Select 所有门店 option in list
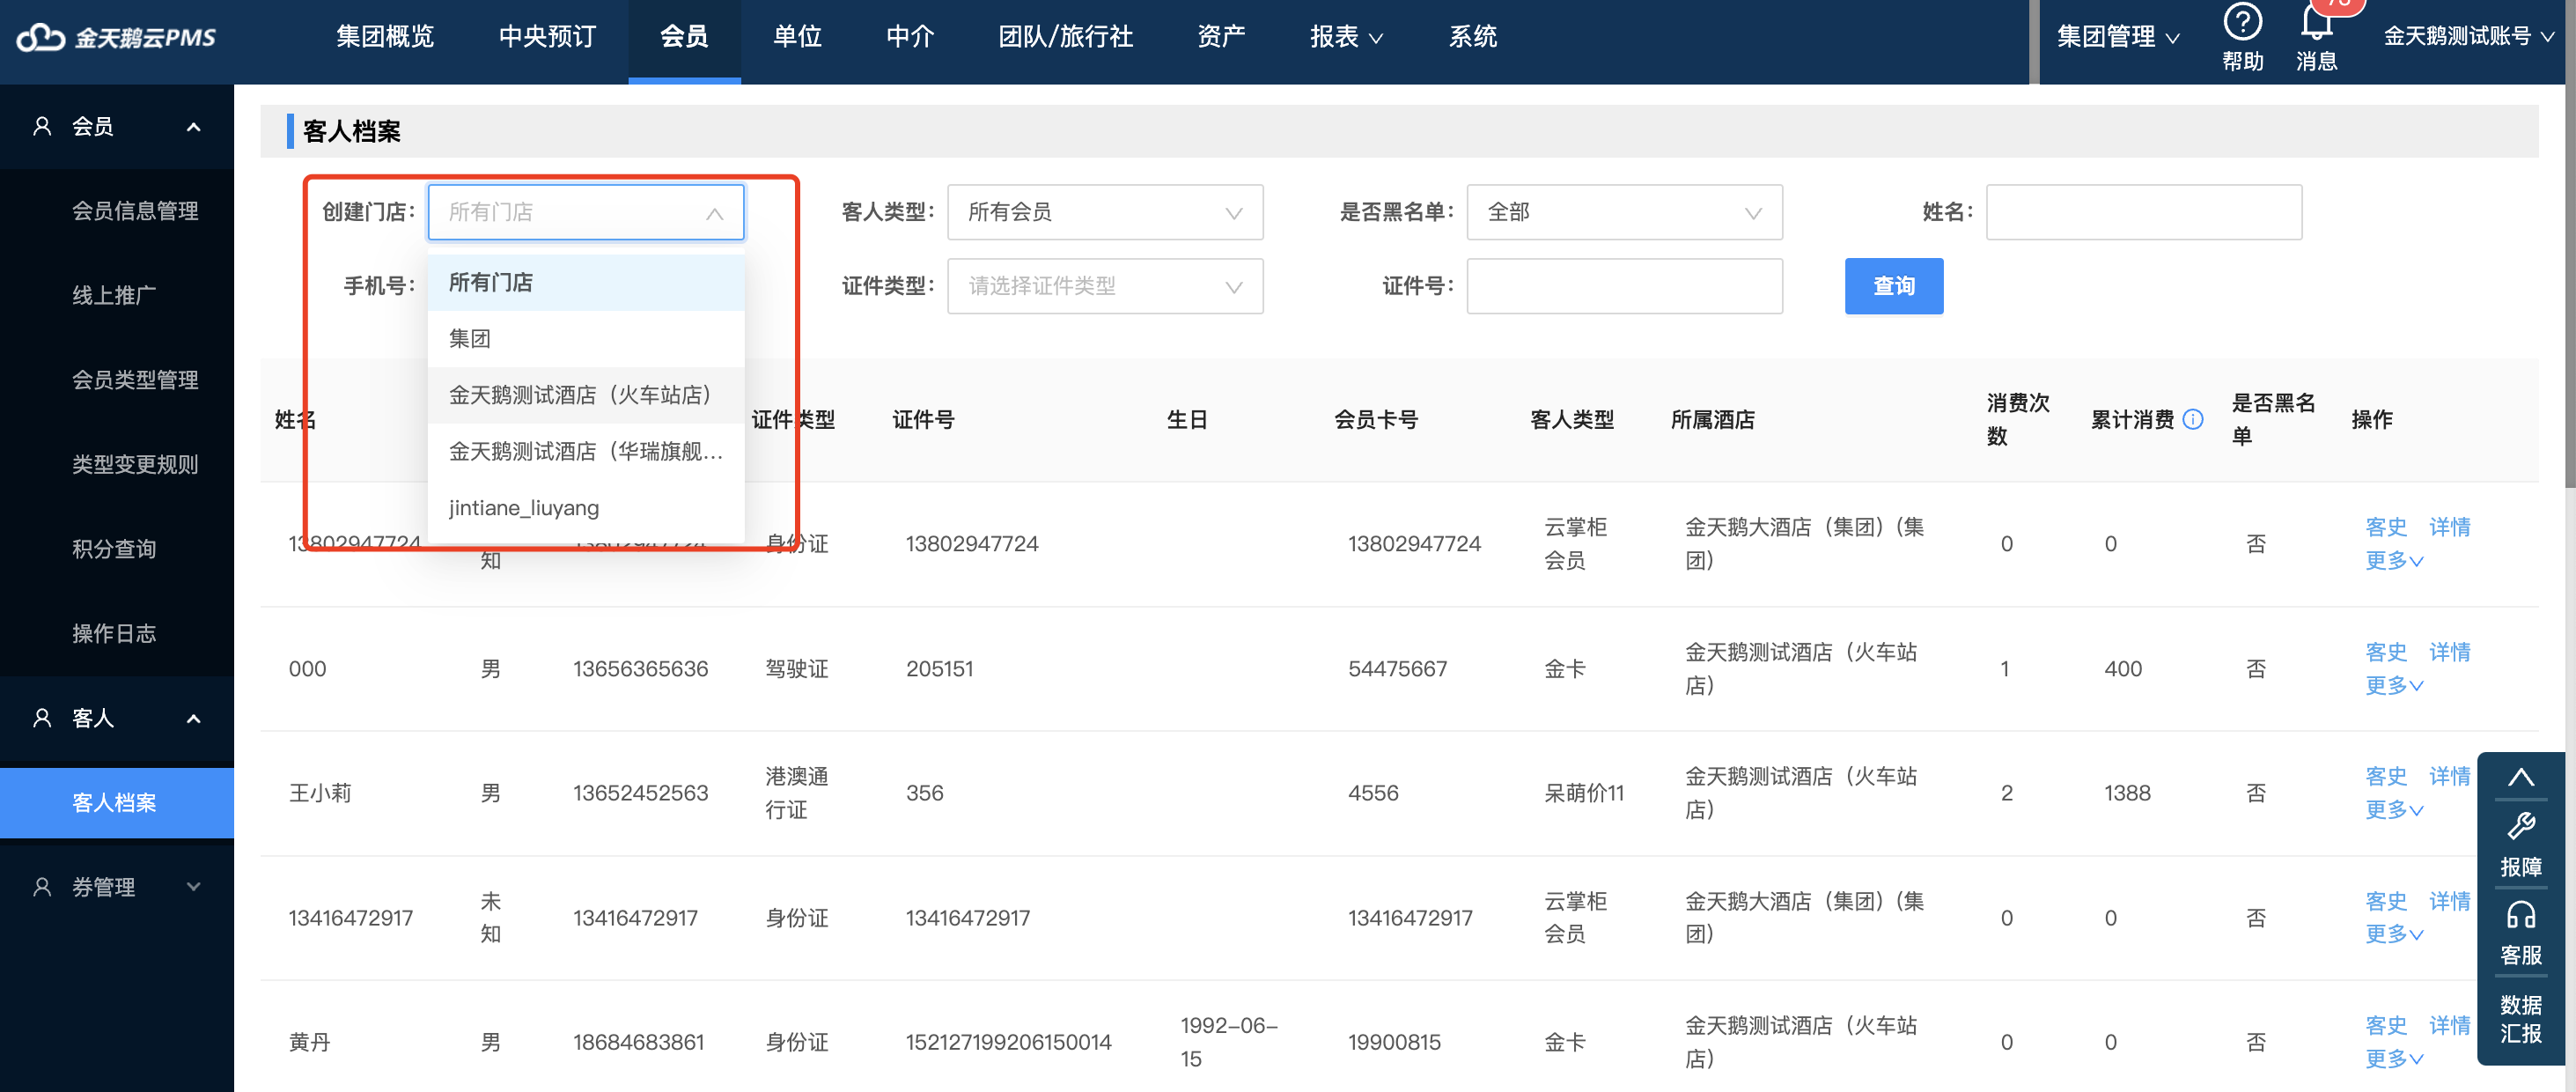 [585, 283]
